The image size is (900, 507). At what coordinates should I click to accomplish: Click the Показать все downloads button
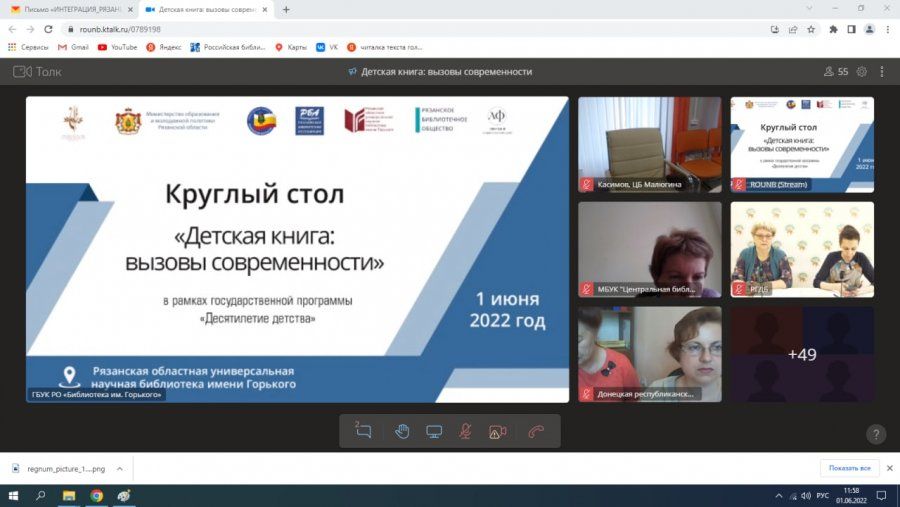pyautogui.click(x=850, y=468)
